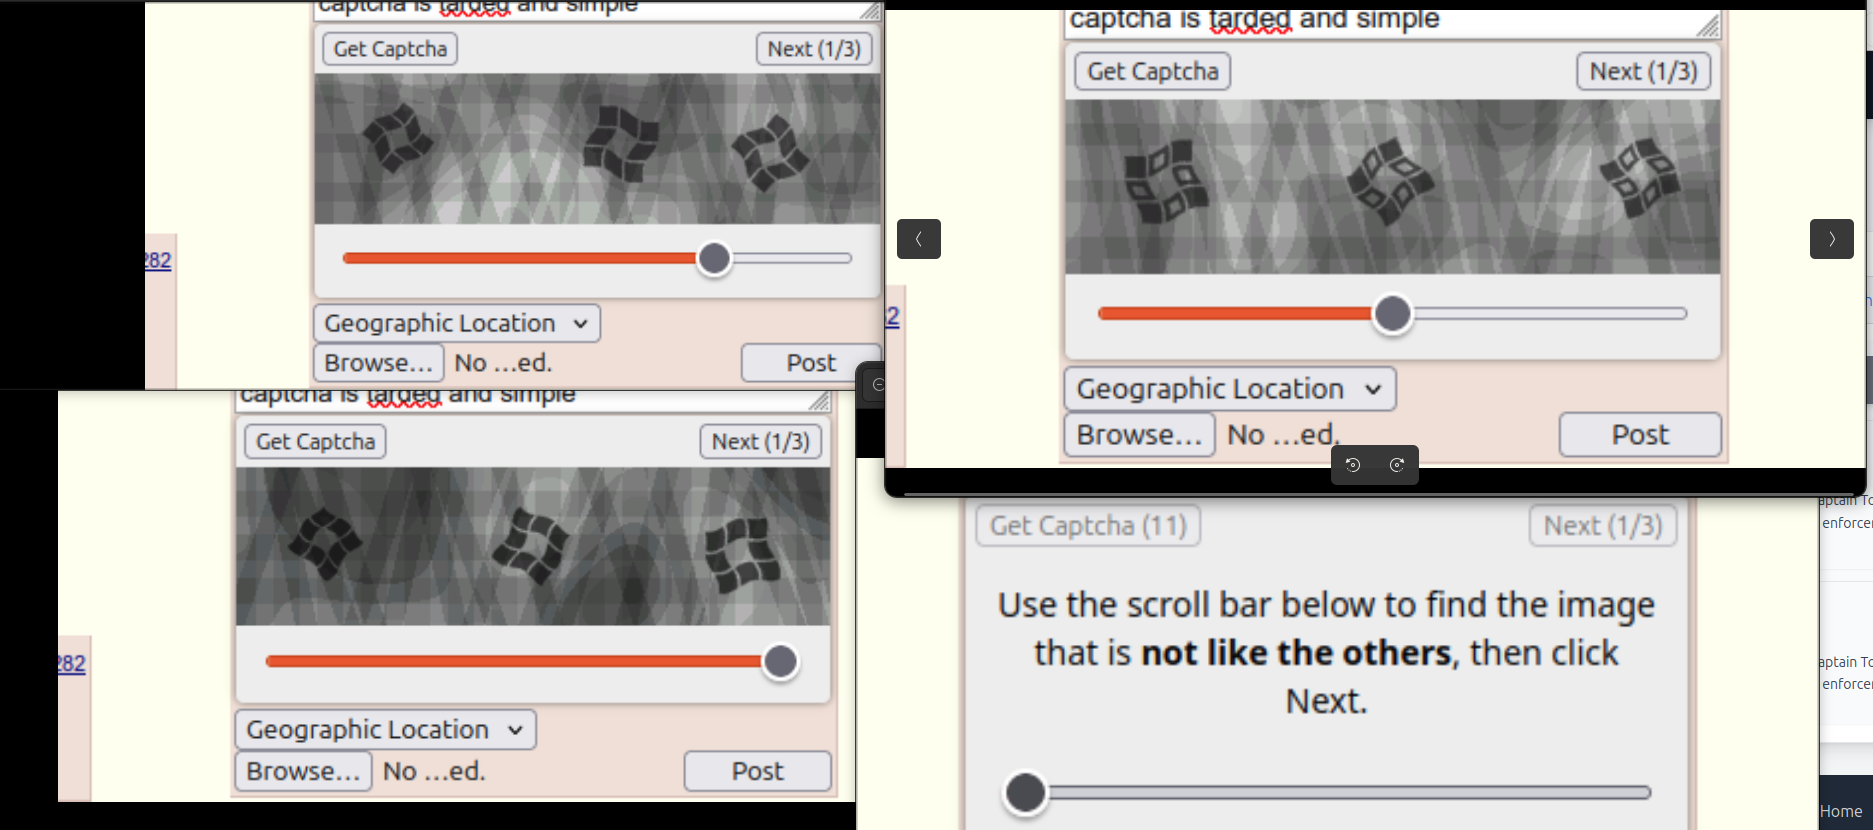Click the left puzzle shape in bottom-left captcha
The height and width of the screenshot is (830, 1873).
325,544
